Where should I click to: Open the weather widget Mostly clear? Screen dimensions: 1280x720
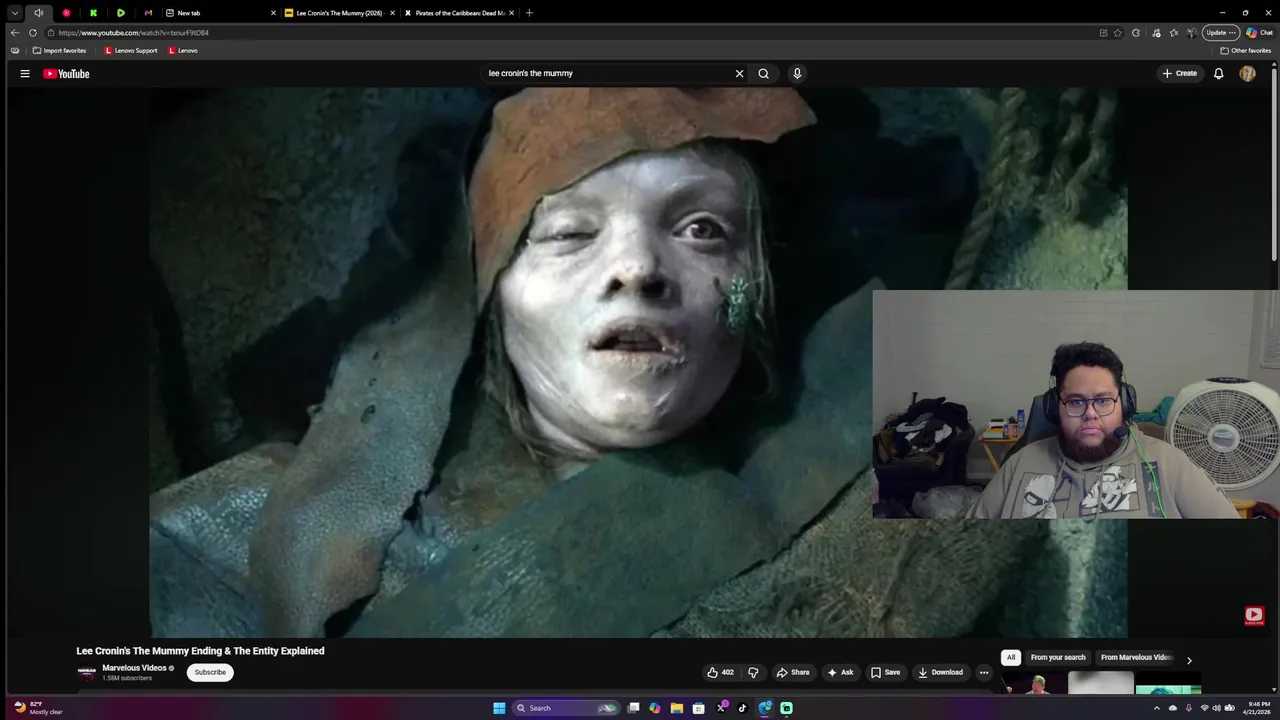click(x=38, y=708)
